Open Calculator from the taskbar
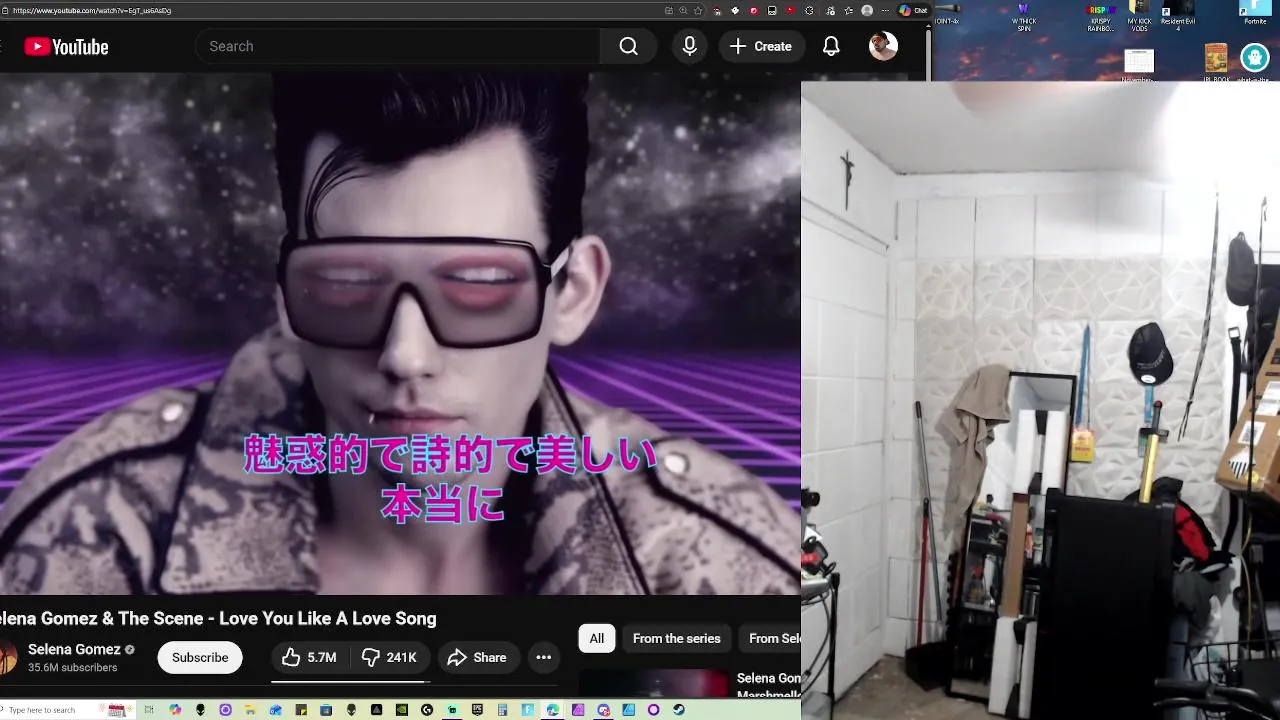 tap(502, 710)
